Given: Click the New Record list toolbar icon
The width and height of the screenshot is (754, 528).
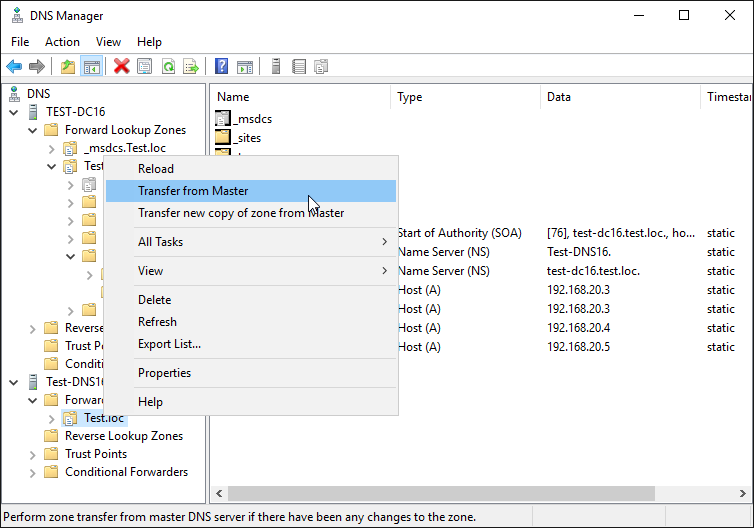Looking at the screenshot, I should point(299,66).
